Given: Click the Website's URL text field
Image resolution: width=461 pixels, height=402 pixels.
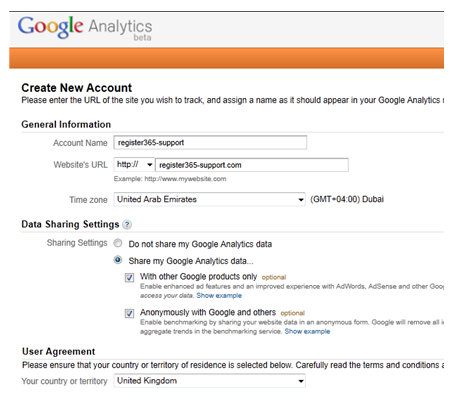Looking at the screenshot, I should [252, 165].
